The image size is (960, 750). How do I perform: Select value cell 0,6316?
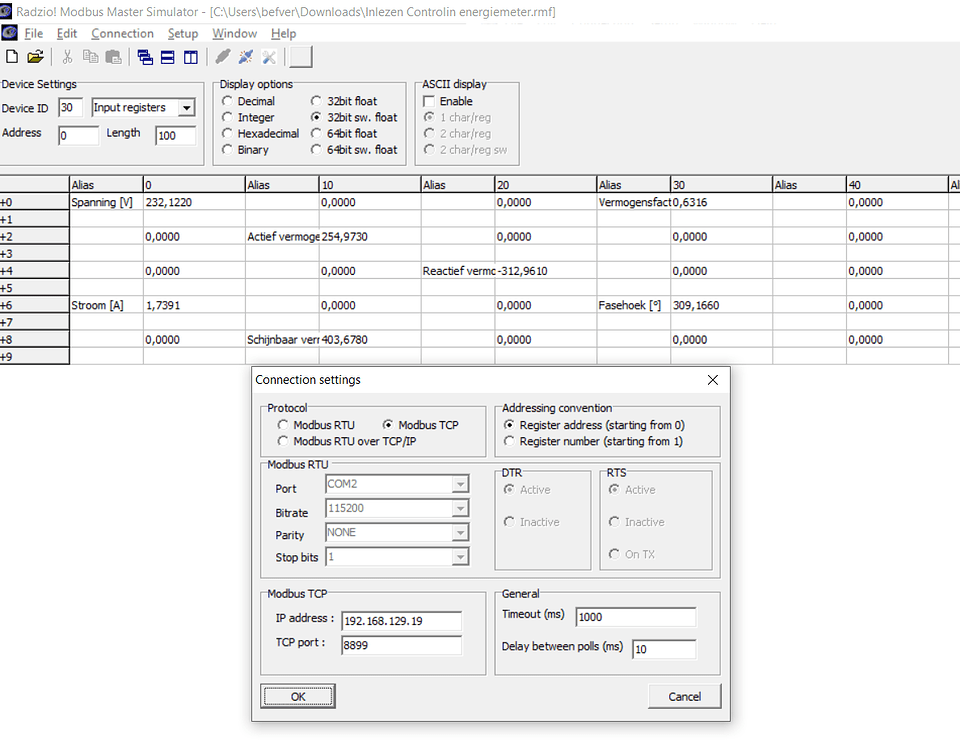click(x=721, y=202)
